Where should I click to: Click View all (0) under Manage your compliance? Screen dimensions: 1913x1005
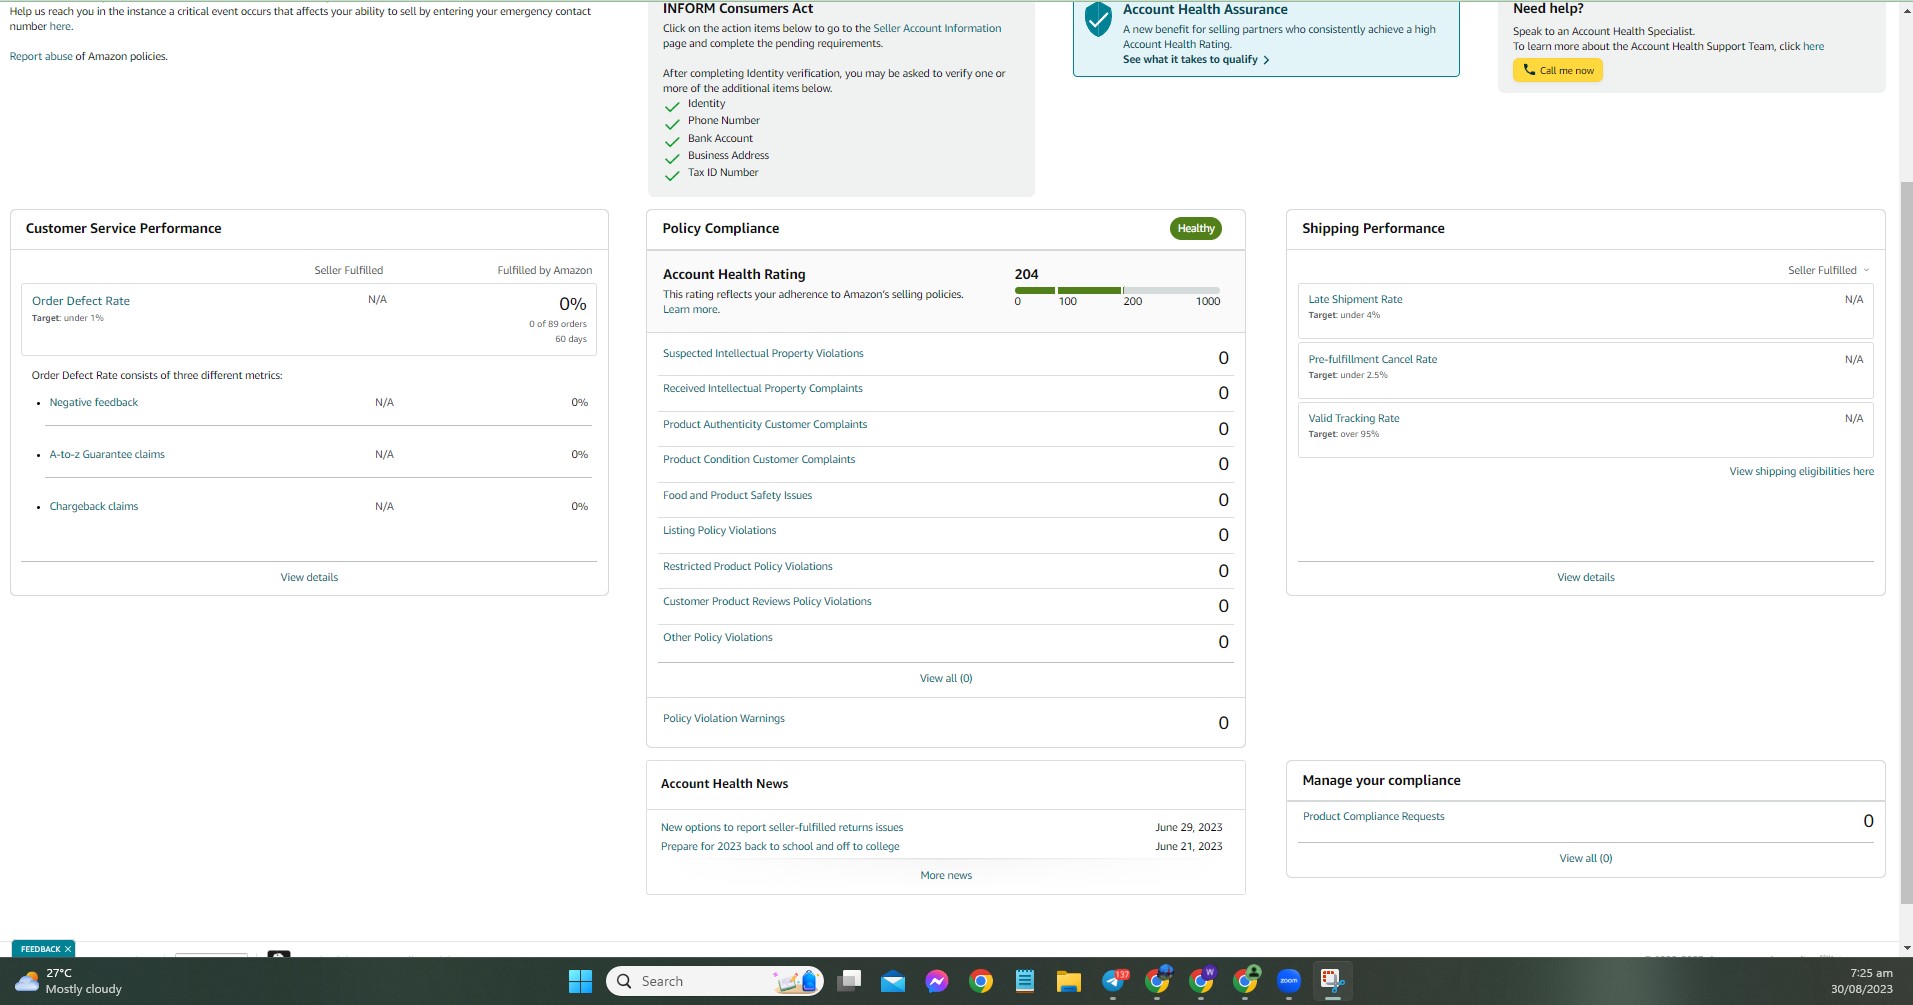[1585, 858]
